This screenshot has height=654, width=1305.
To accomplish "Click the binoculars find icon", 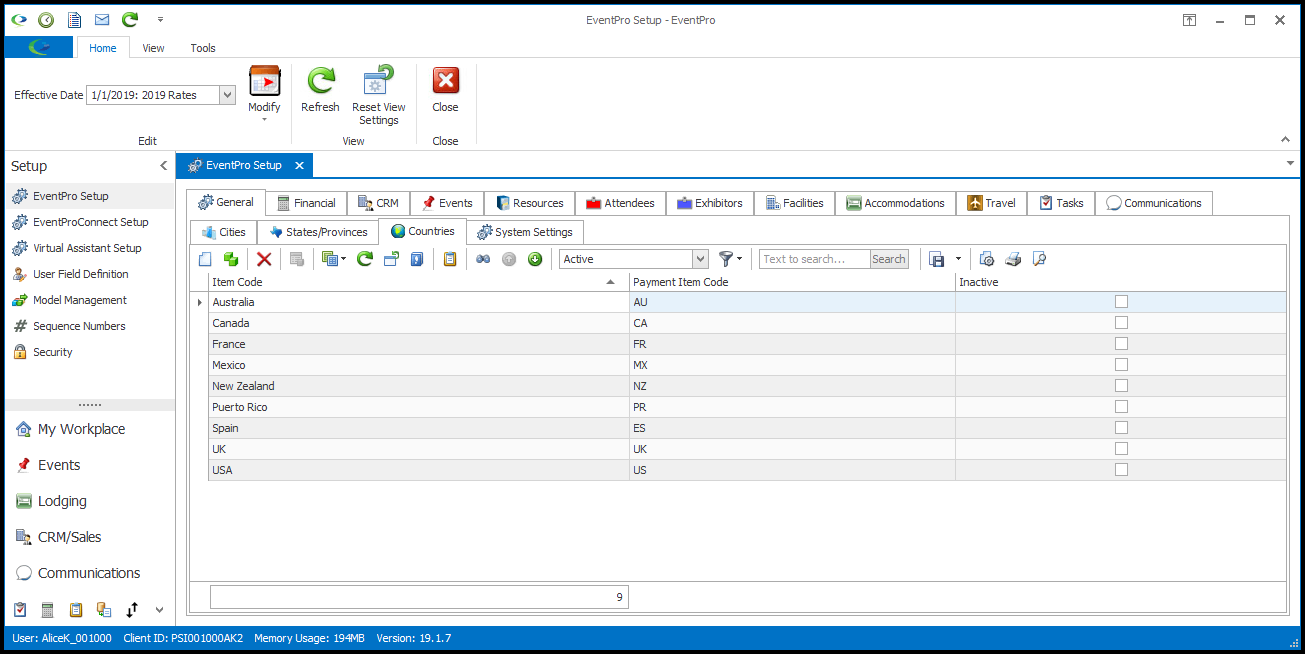I will pos(483,259).
